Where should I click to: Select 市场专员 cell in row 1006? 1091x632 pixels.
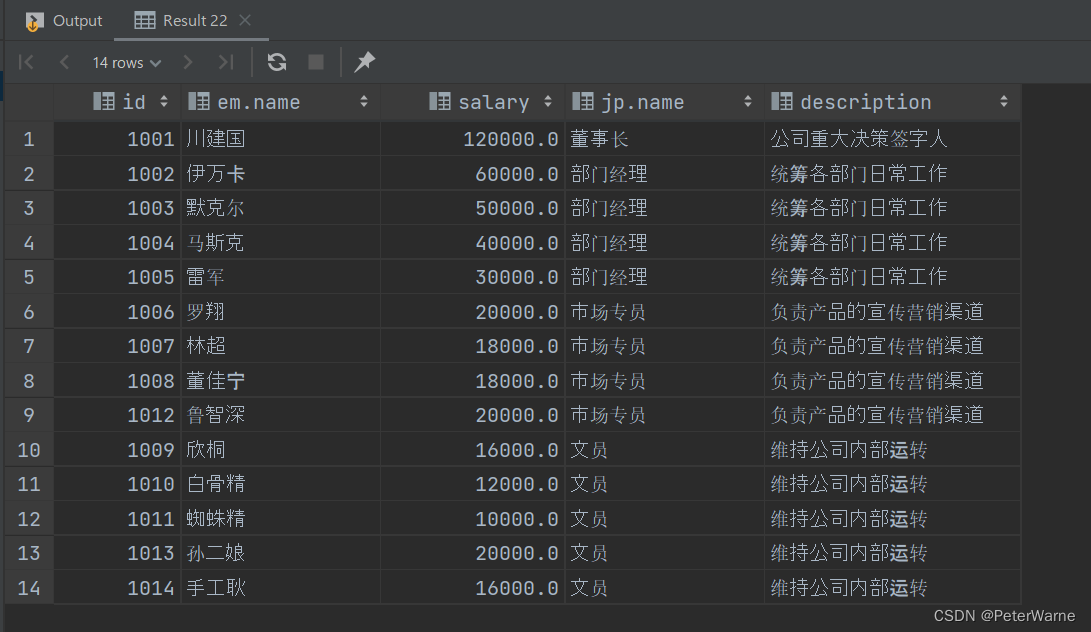[664, 312]
